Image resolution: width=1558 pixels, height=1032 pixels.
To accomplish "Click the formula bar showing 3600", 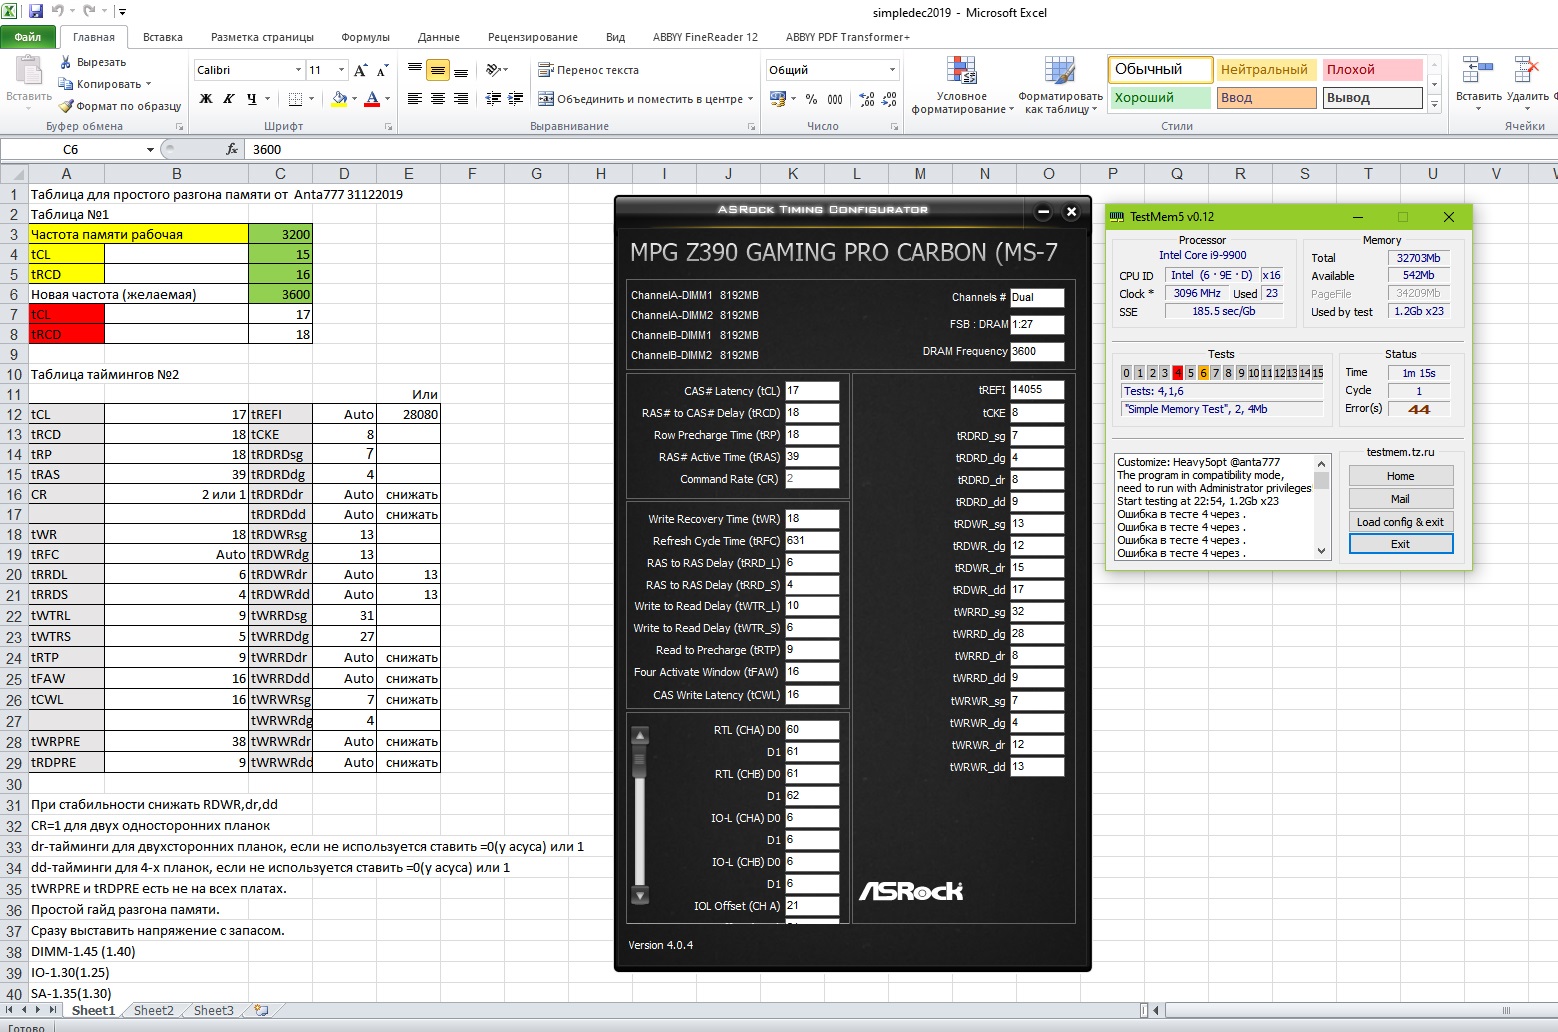I will click(900, 149).
